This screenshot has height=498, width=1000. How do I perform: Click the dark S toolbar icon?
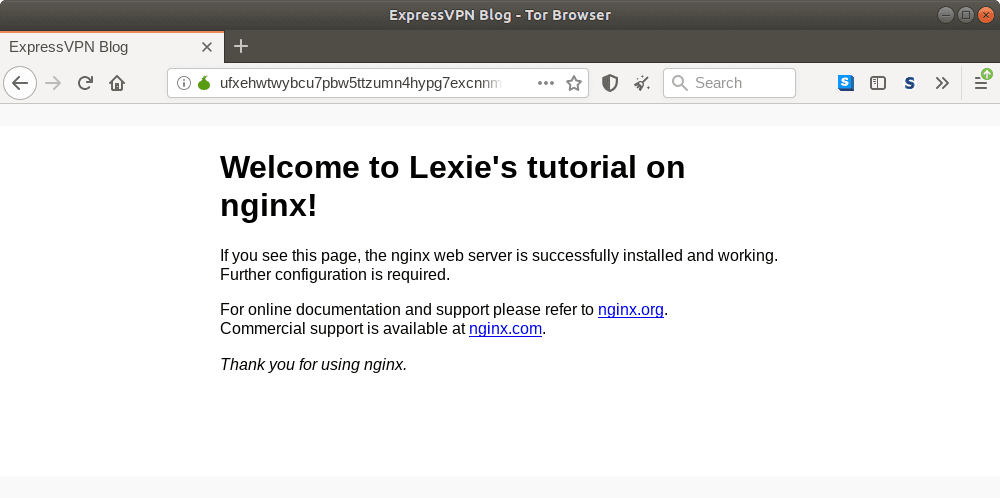[x=909, y=83]
